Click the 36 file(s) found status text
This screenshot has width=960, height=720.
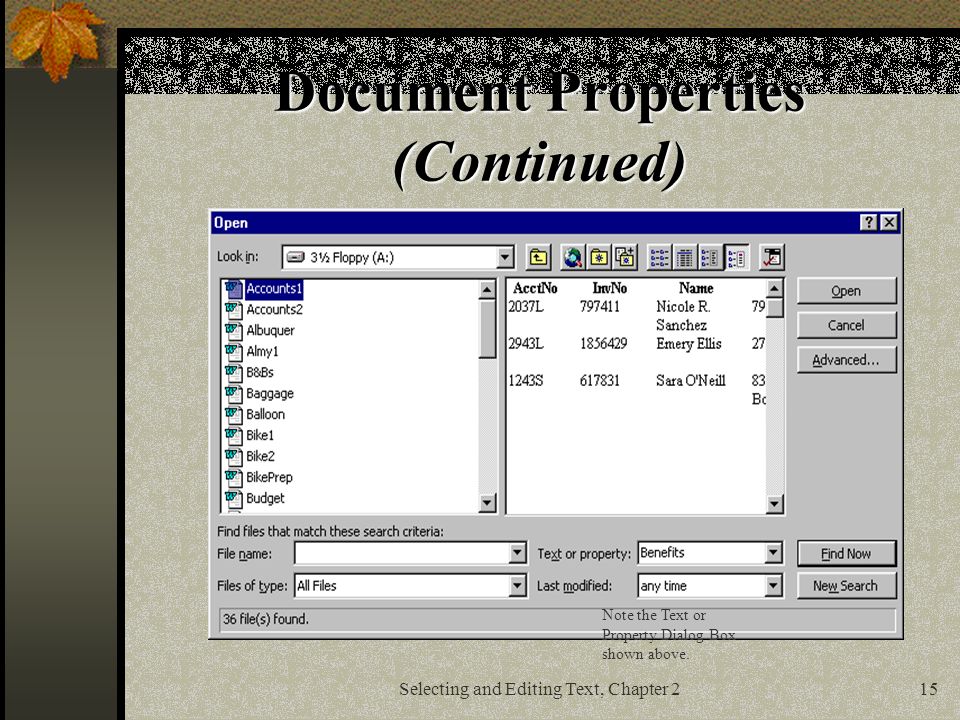(266, 619)
